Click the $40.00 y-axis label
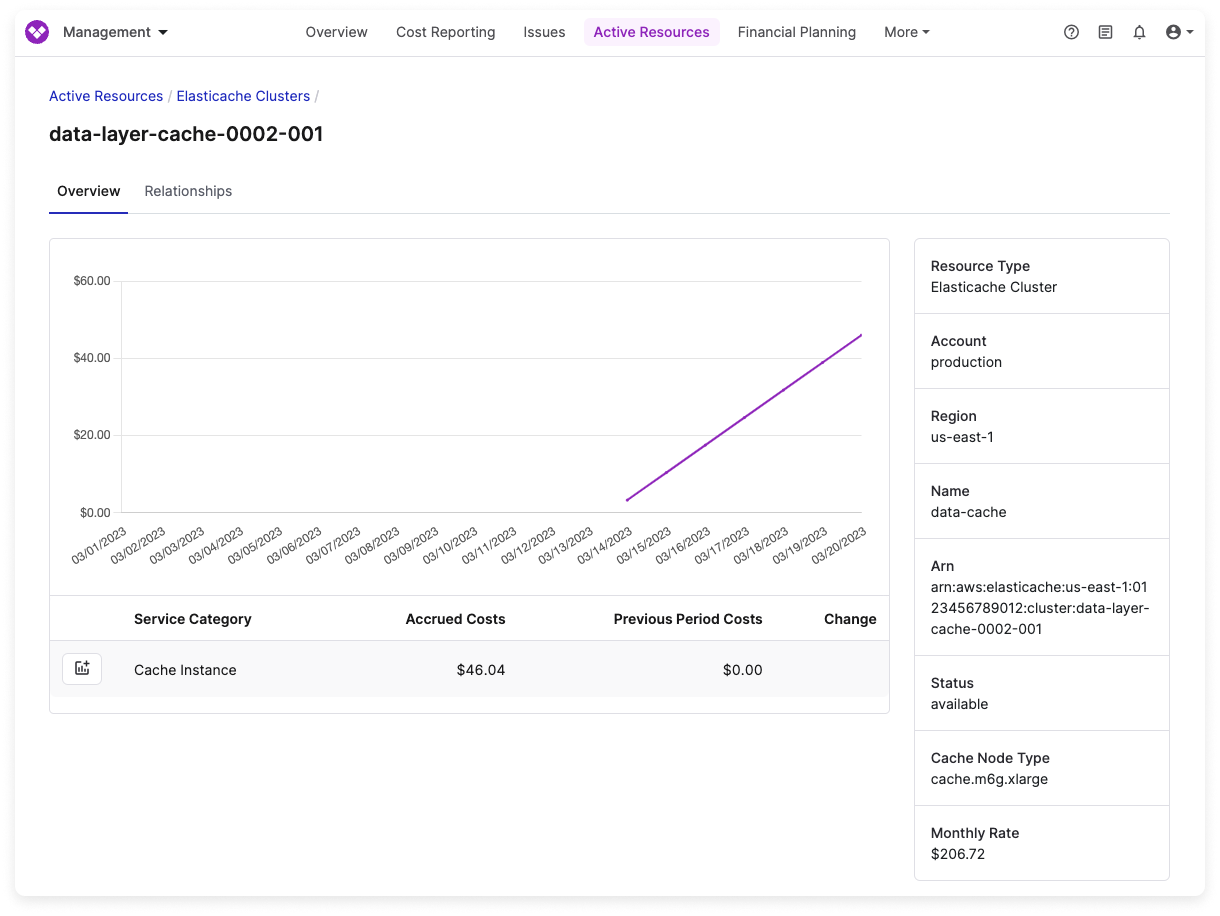 tap(92, 358)
